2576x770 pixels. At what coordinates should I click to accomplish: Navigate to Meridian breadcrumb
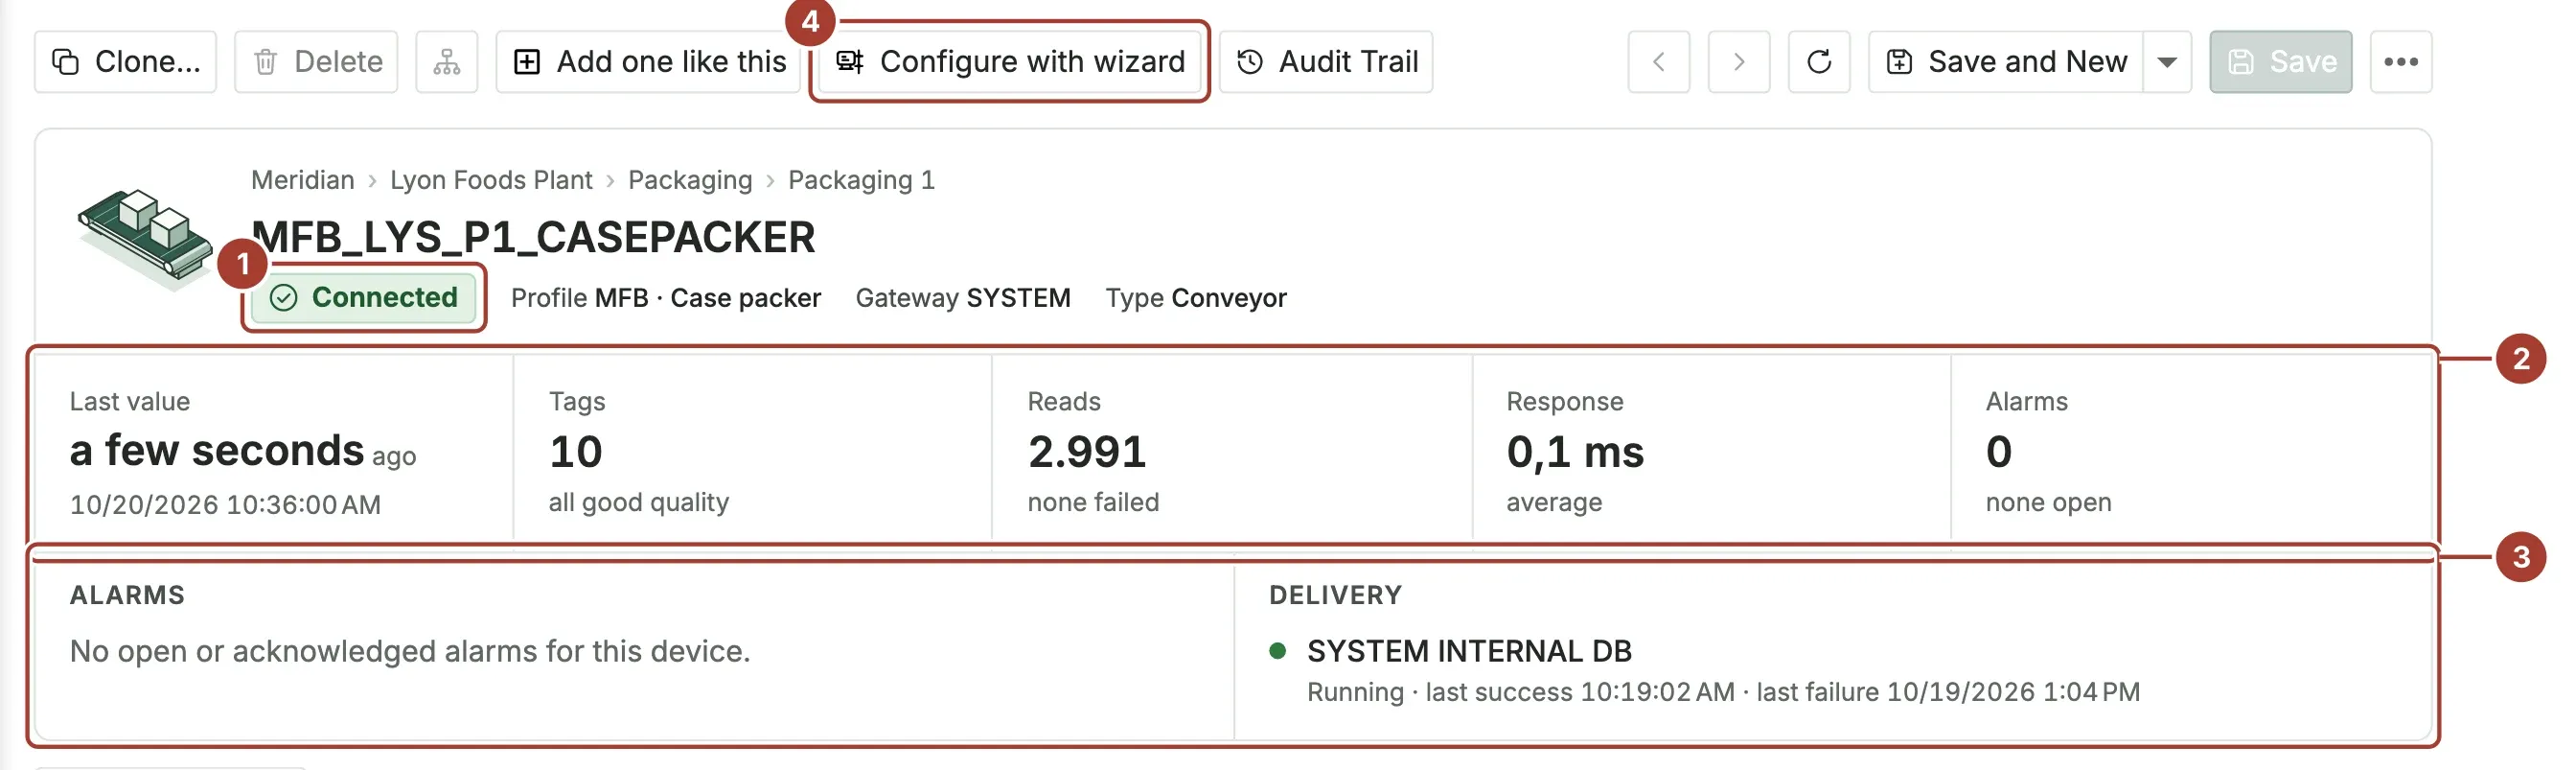pos(303,180)
